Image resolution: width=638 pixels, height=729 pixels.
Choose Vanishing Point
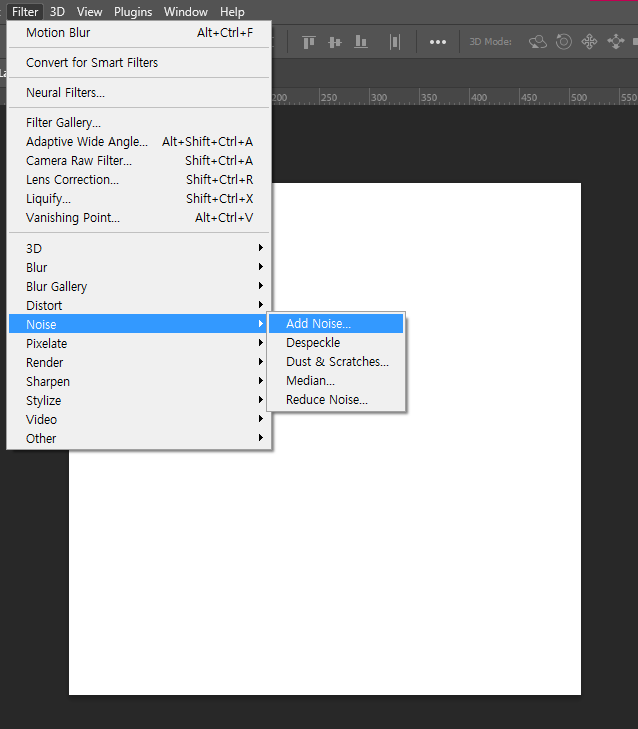[x=139, y=218]
